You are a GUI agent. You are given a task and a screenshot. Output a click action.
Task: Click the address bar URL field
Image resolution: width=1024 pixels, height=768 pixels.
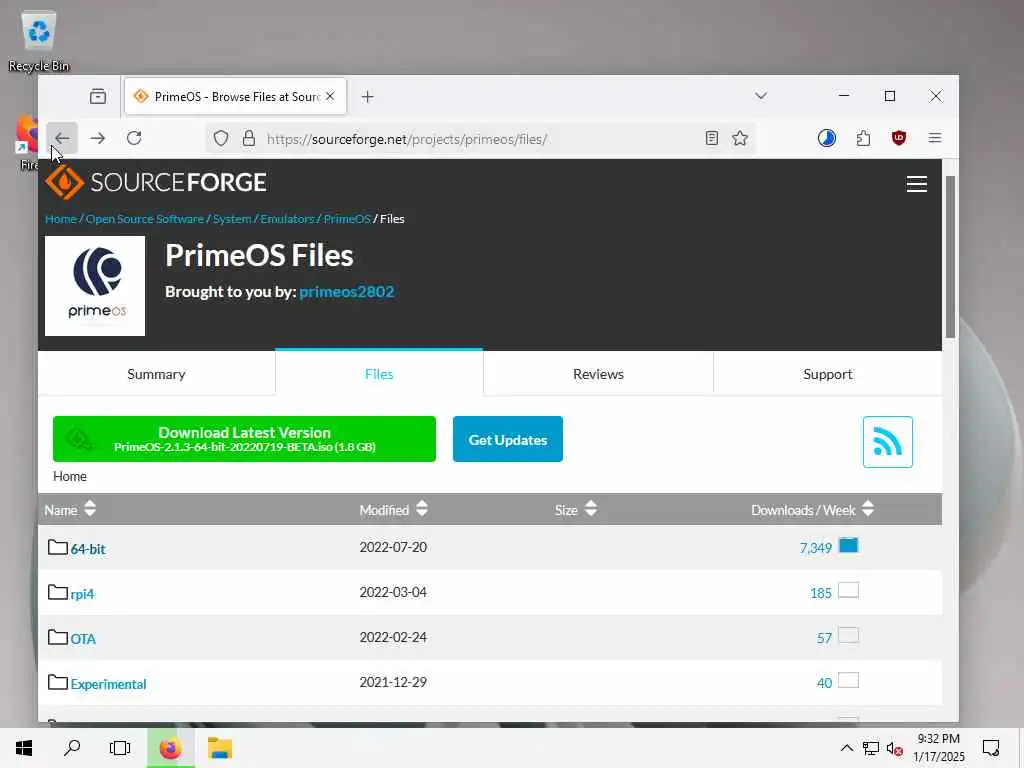[480, 138]
